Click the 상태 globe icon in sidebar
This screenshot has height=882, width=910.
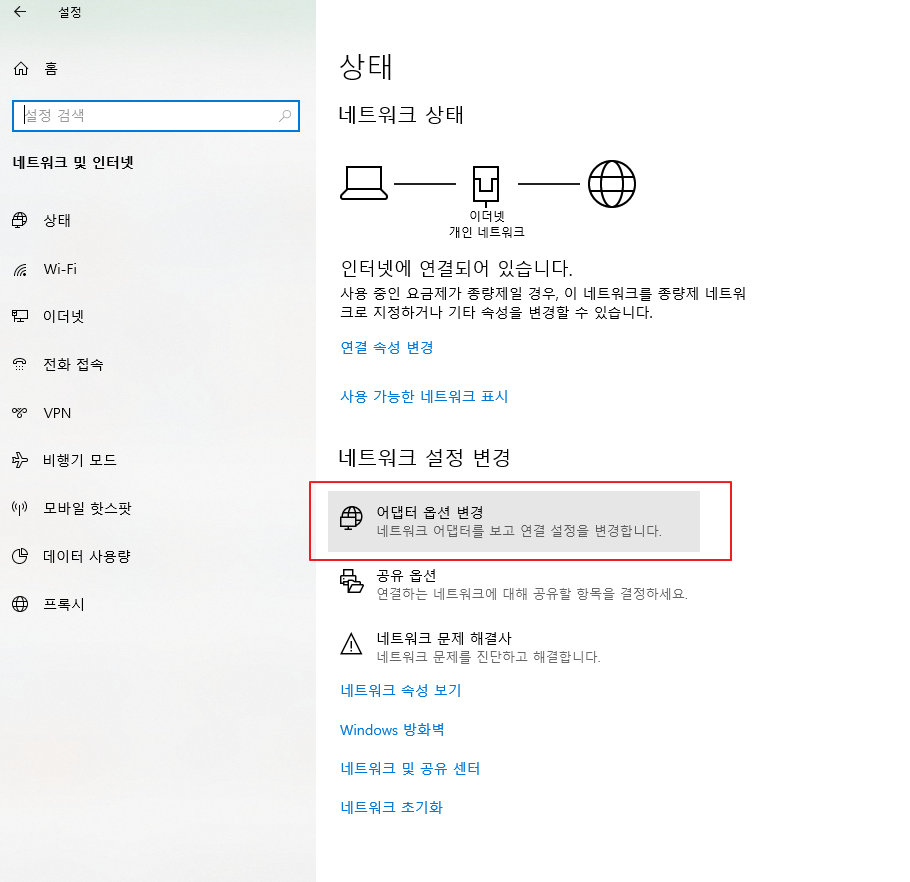[20, 220]
